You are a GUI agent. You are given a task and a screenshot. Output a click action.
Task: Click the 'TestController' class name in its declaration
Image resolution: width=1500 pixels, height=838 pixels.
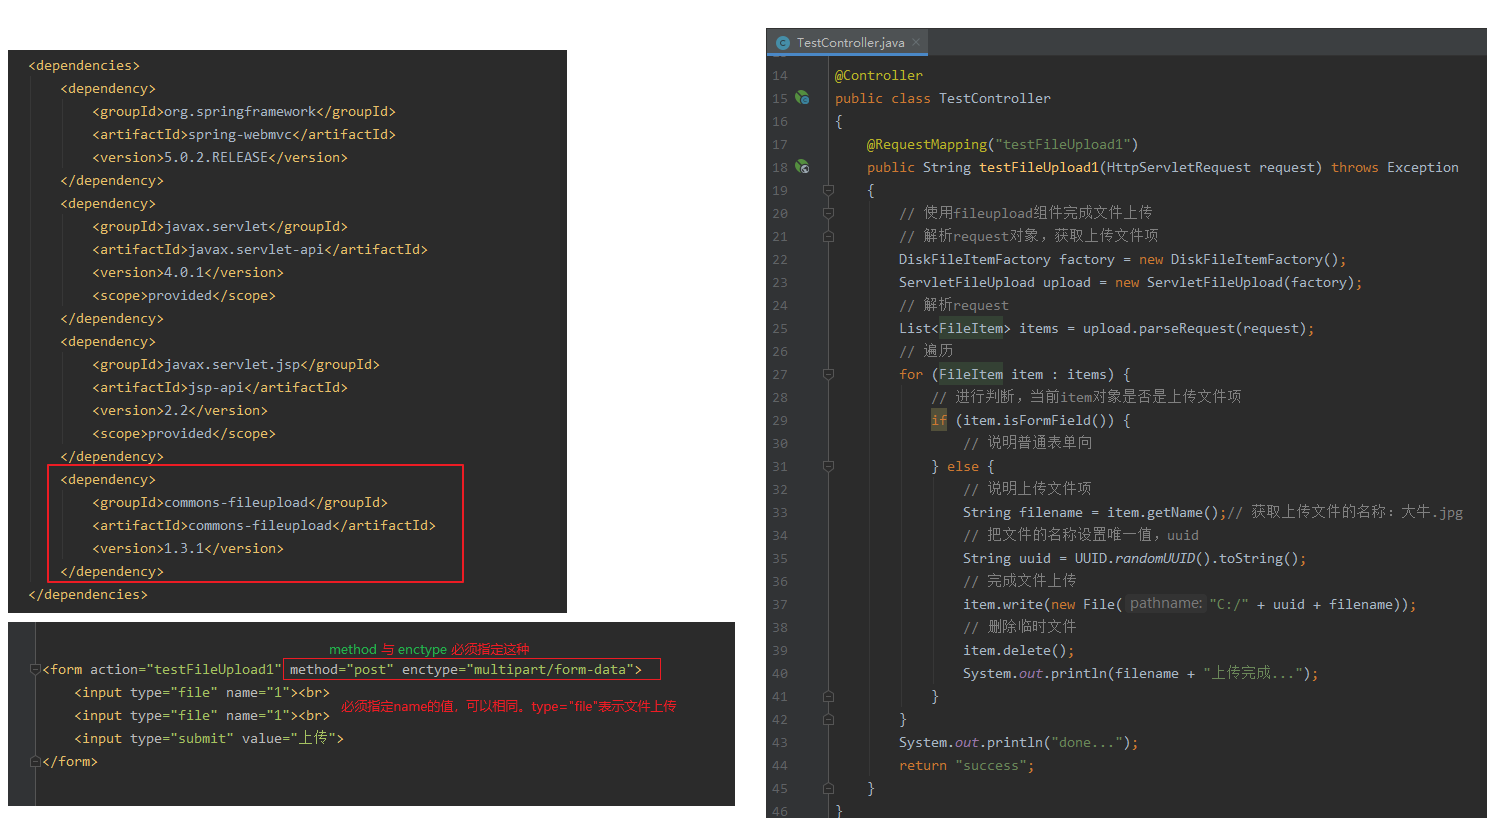[x=995, y=98]
